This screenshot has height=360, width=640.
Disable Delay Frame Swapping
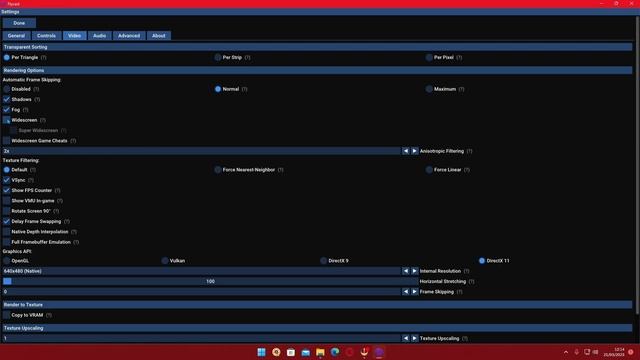pos(7,222)
